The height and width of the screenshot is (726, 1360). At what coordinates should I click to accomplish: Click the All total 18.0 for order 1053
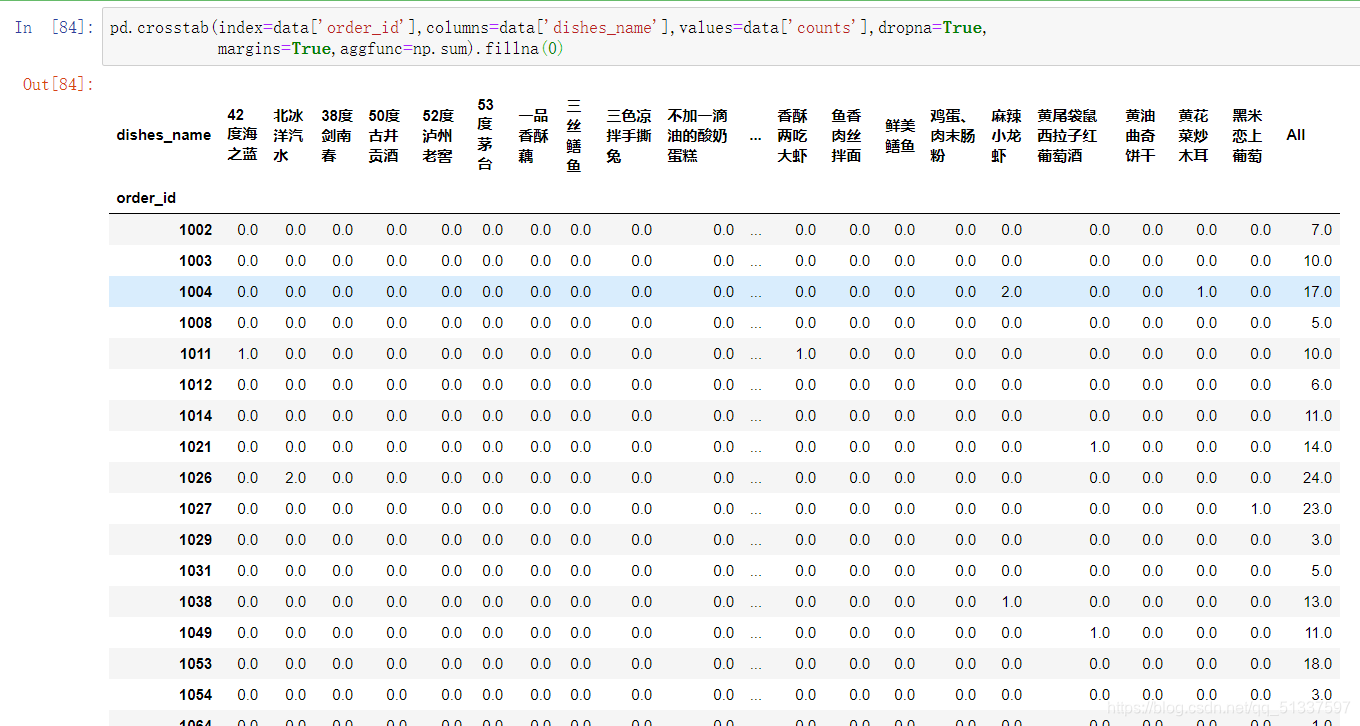coord(1318,664)
